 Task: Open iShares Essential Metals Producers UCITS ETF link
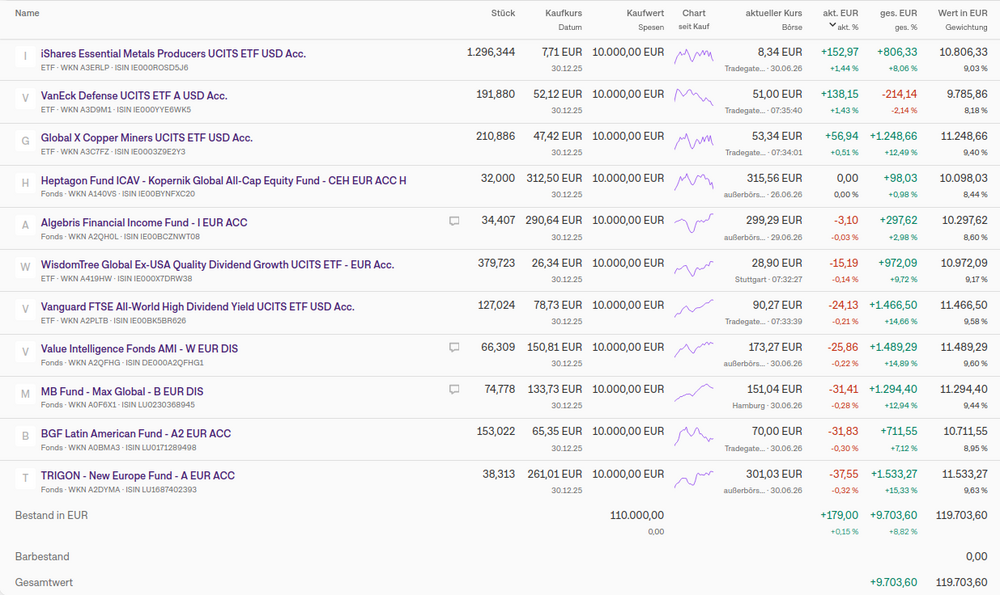click(x=173, y=54)
